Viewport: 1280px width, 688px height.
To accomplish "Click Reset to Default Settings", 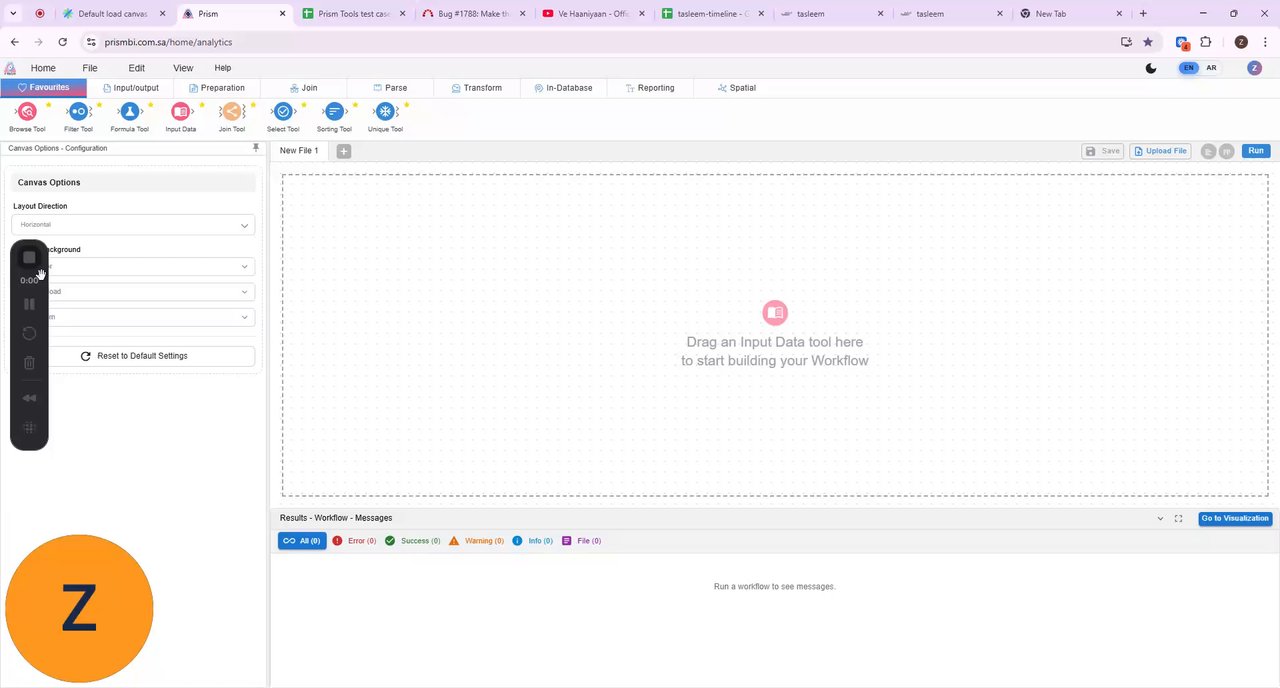I will tap(133, 356).
